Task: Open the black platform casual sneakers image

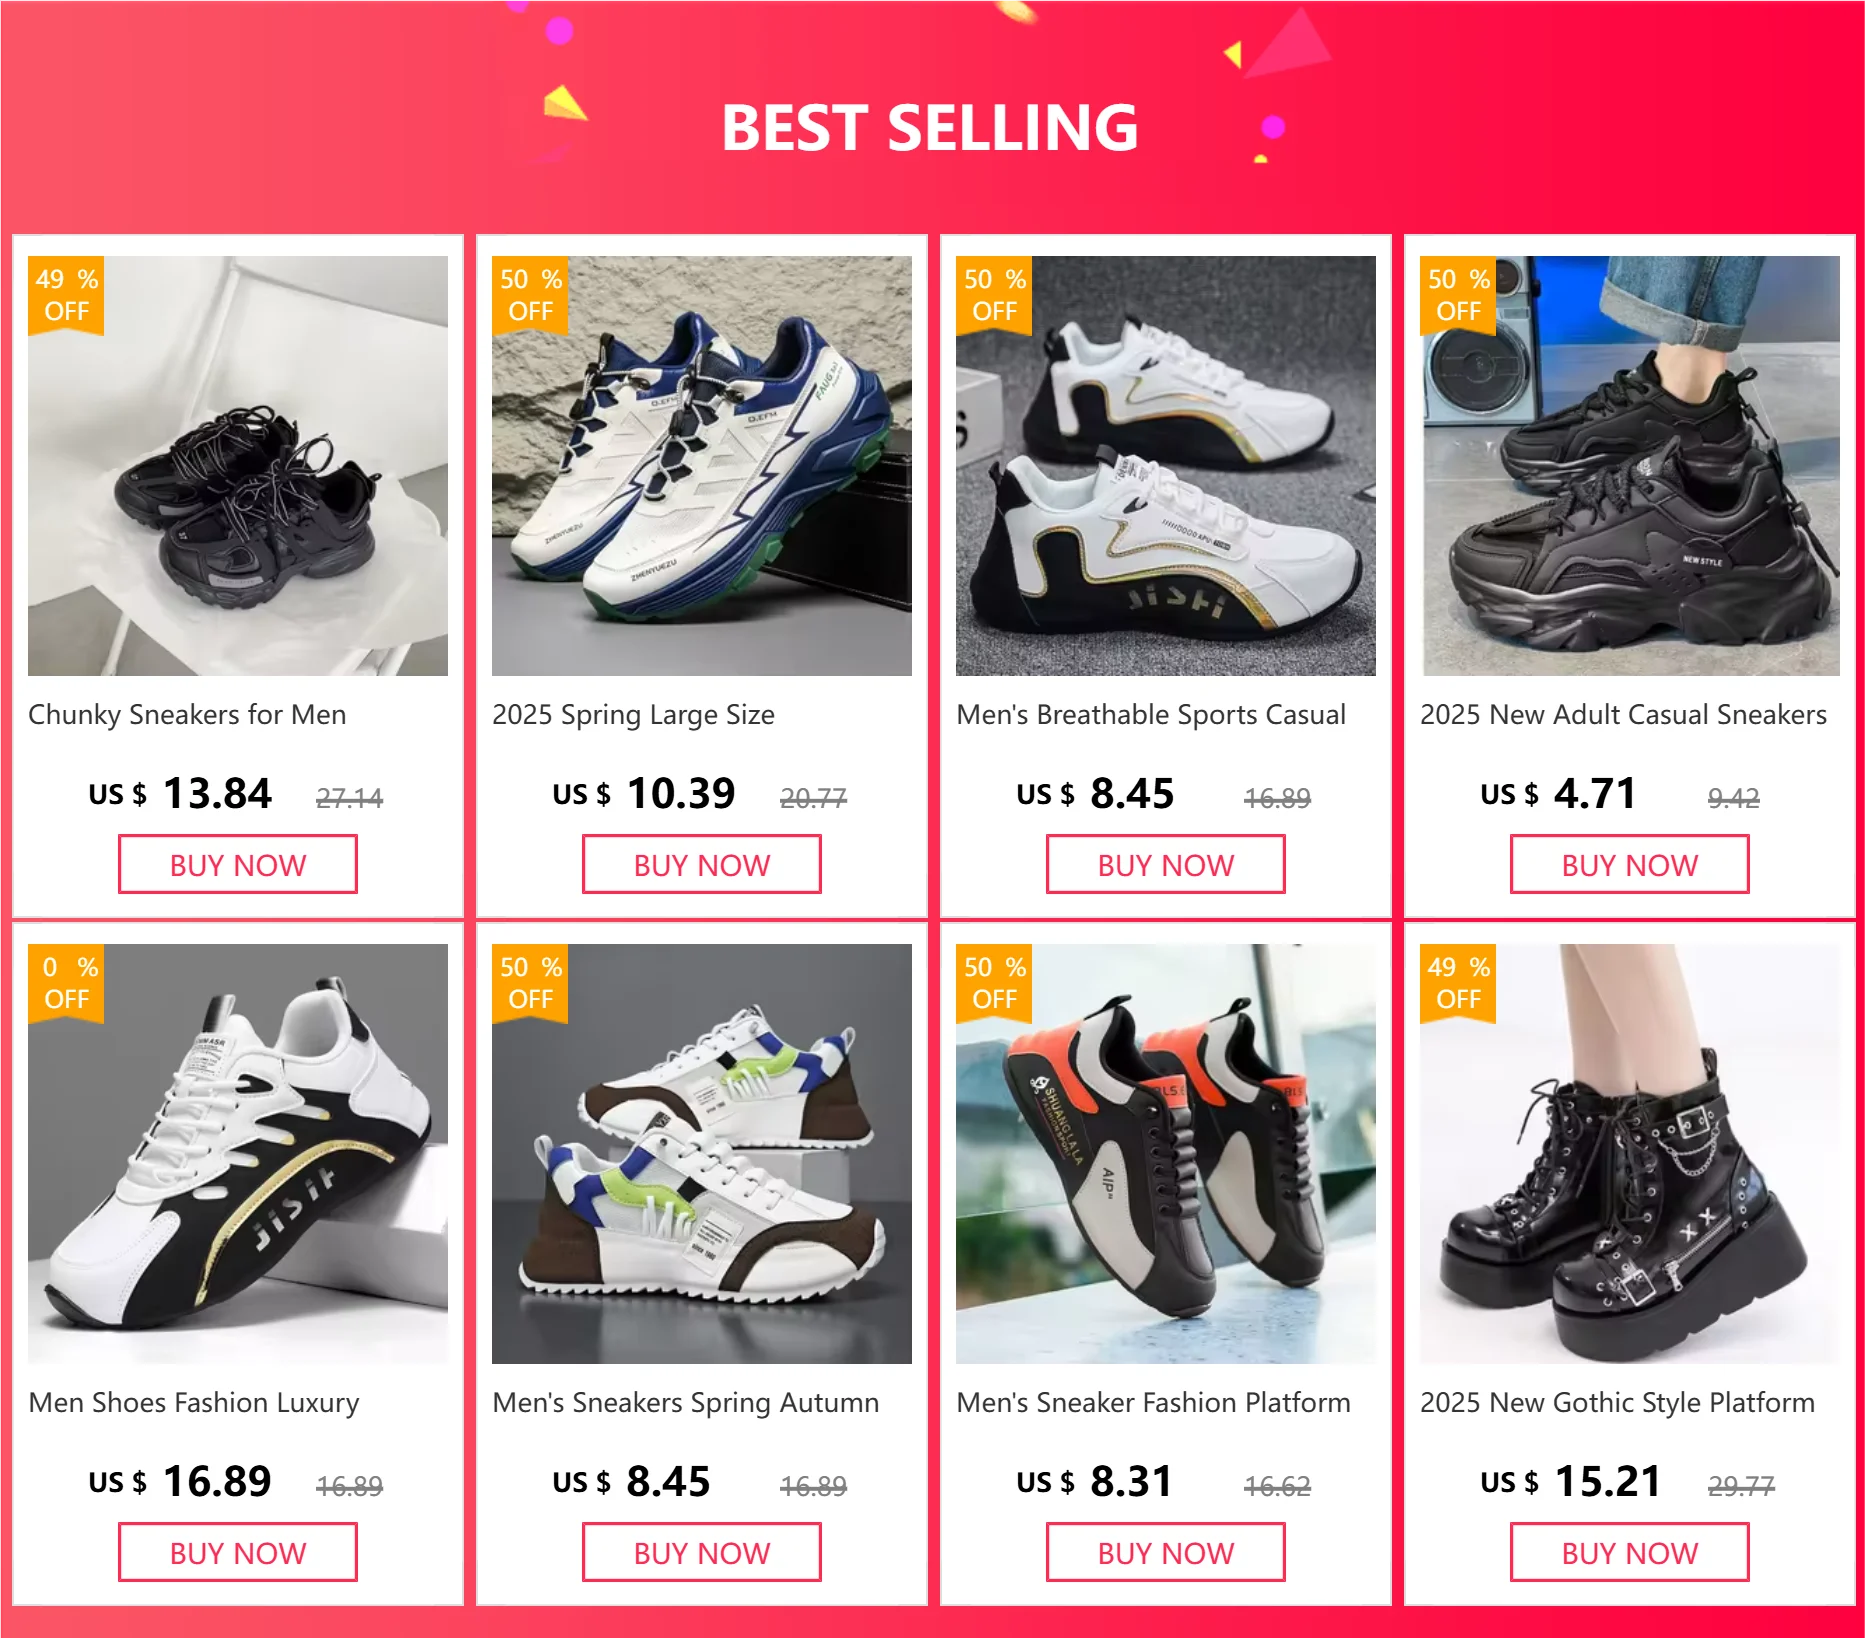Action: [x=1630, y=466]
